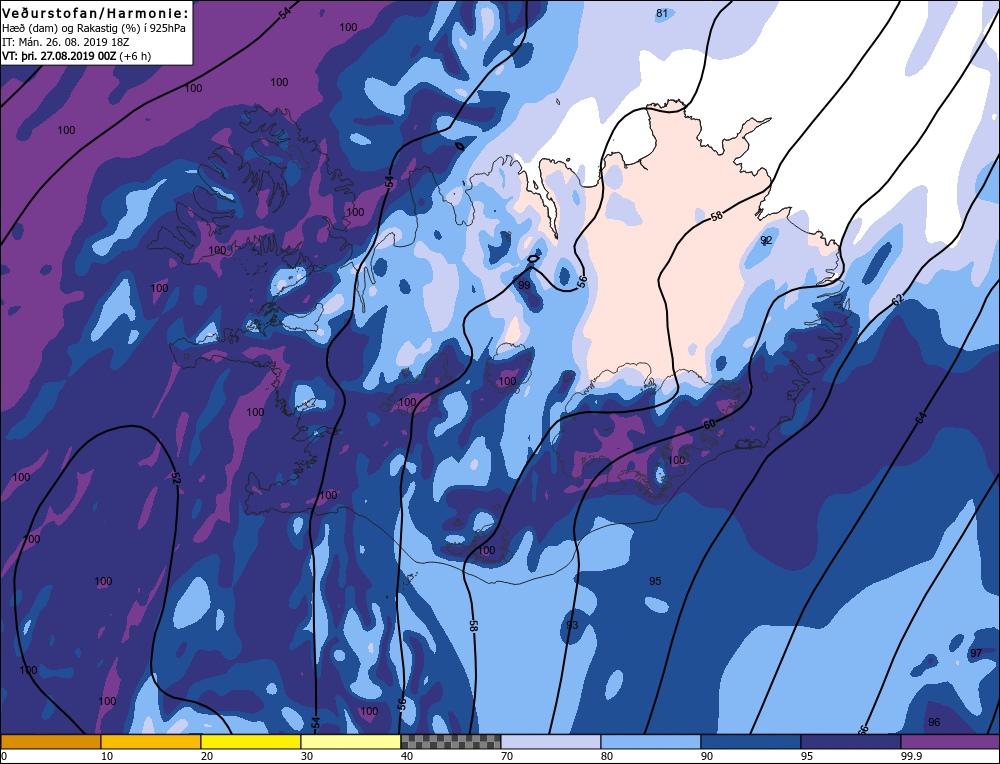Click the amber 10-20 legend color swatch
The image size is (1000, 764).
click(151, 742)
